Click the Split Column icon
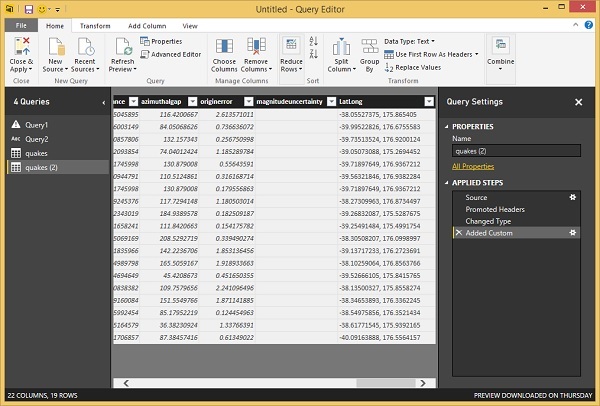This screenshot has height=406, width=600. coord(340,47)
